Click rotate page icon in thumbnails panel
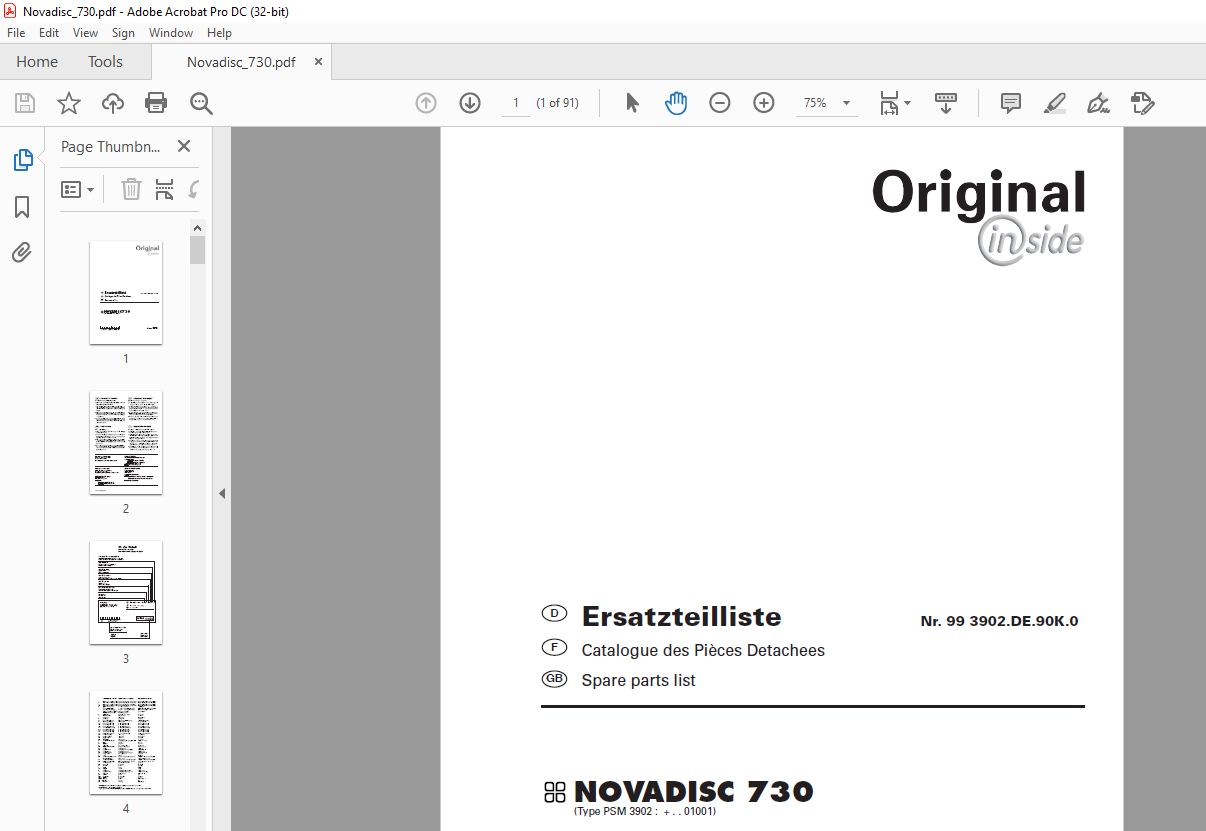Screen dimensions: 1206x831 (x=194, y=189)
